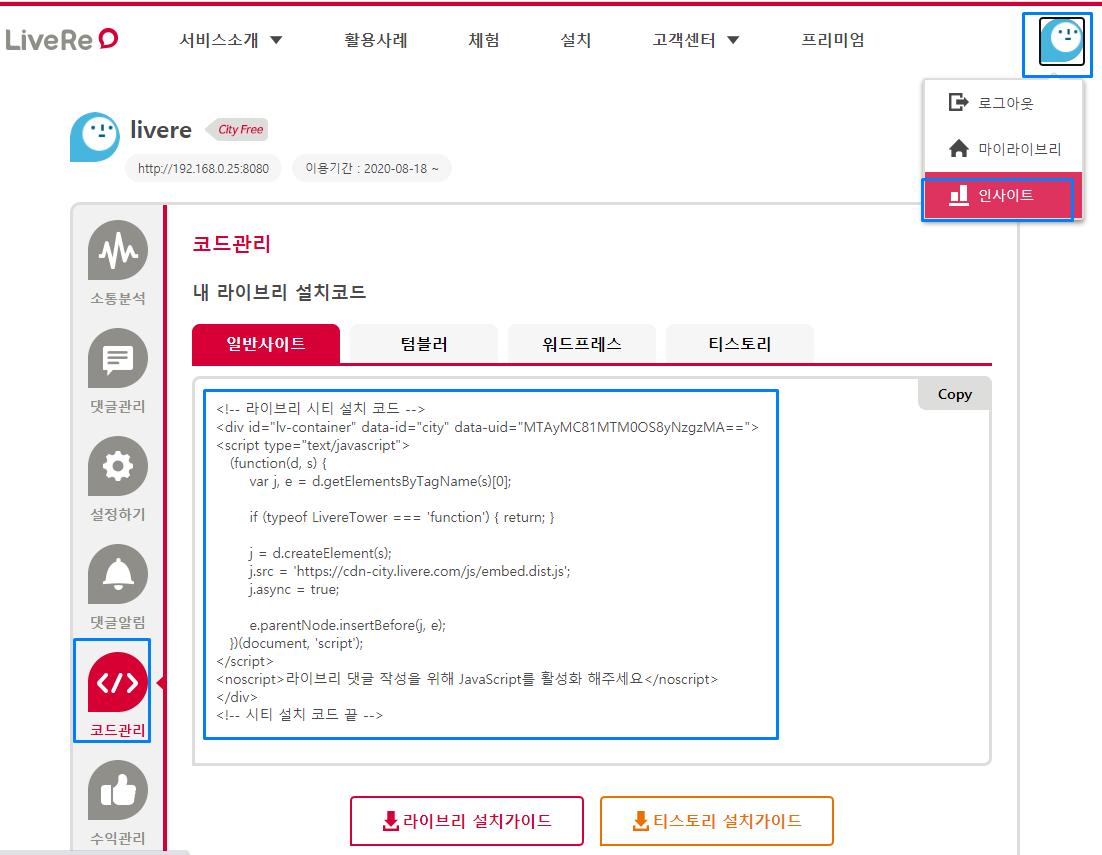Image resolution: width=1102 pixels, height=855 pixels.
Task: Go to the 활용사례 nav item
Action: (x=376, y=40)
